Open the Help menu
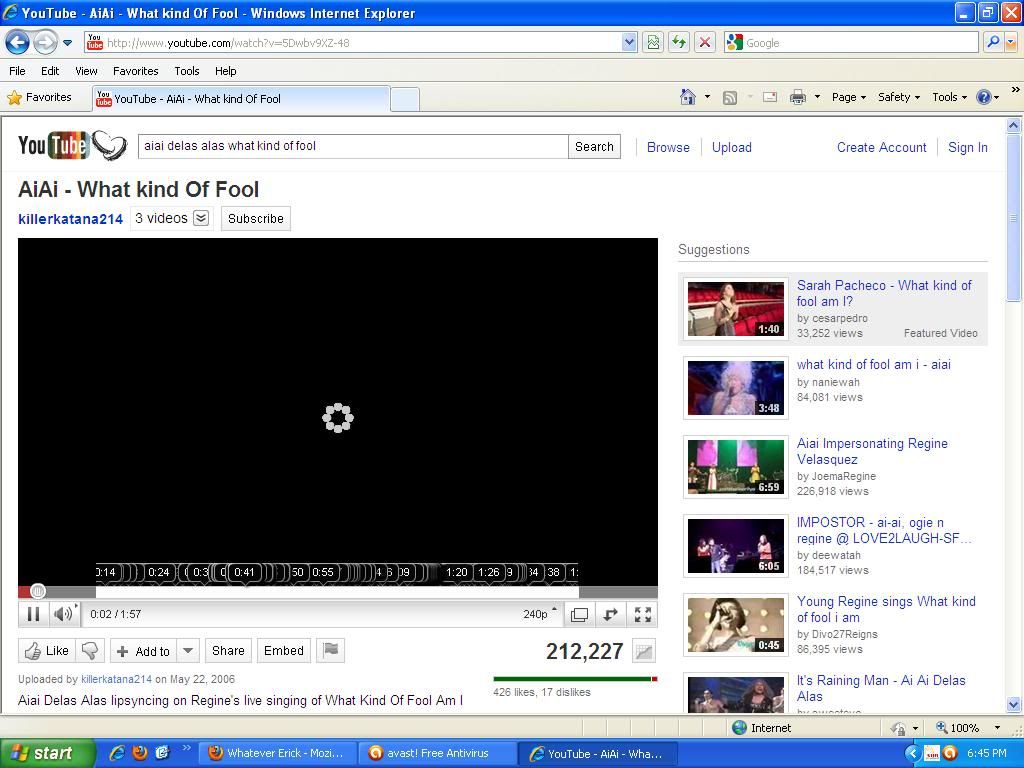The height and width of the screenshot is (768, 1024). [225, 71]
